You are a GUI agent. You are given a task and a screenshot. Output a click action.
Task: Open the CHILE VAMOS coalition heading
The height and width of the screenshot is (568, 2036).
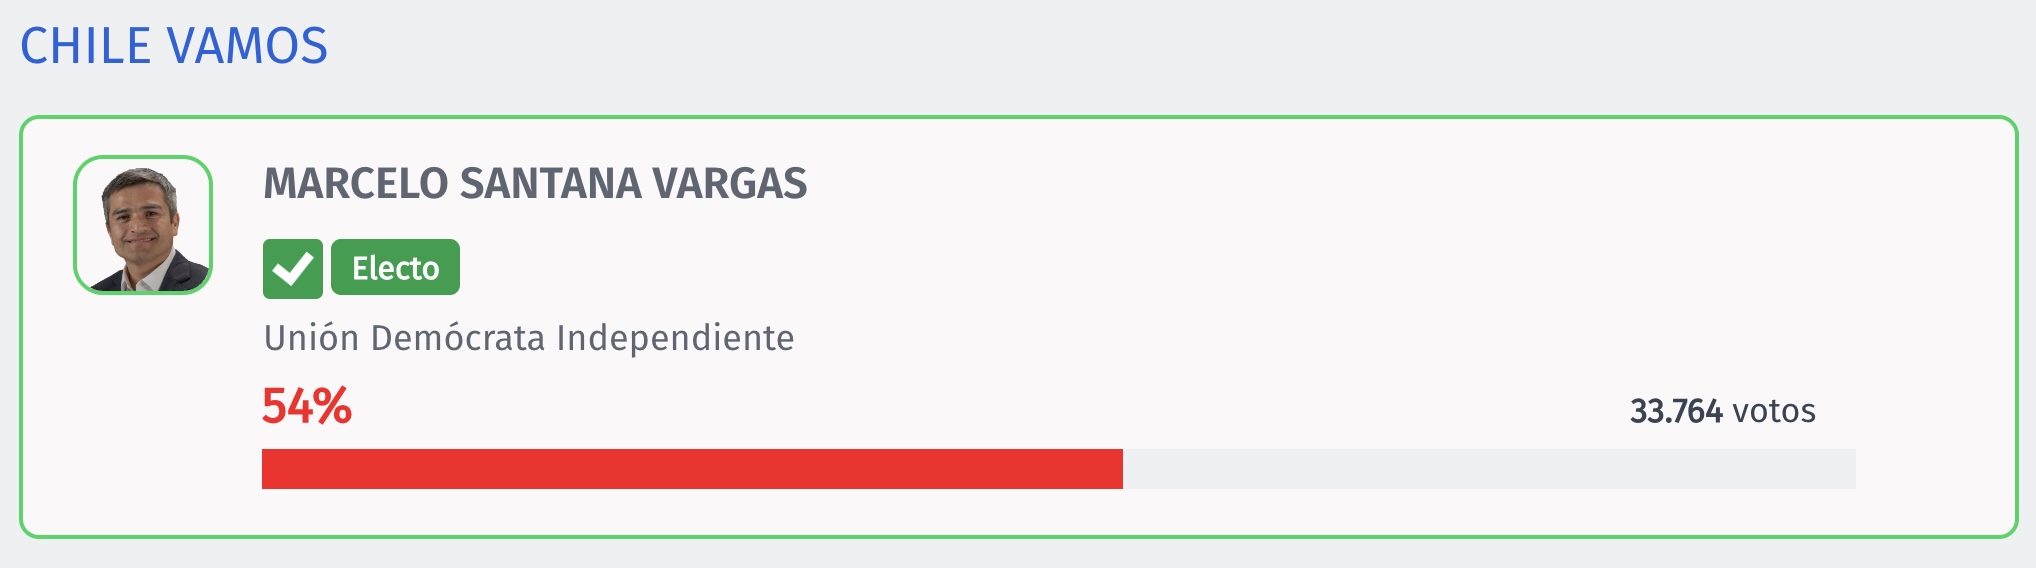tap(174, 46)
